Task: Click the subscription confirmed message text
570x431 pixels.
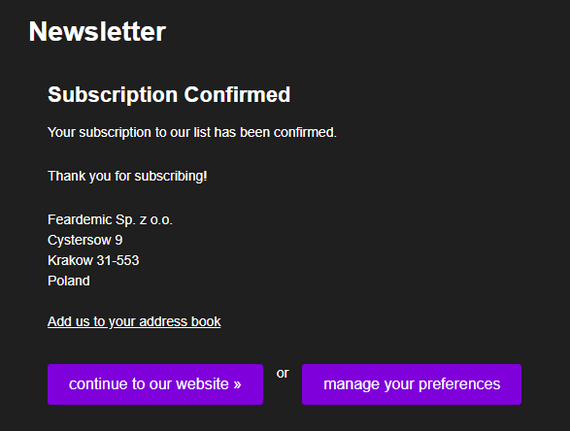Action: point(192,133)
